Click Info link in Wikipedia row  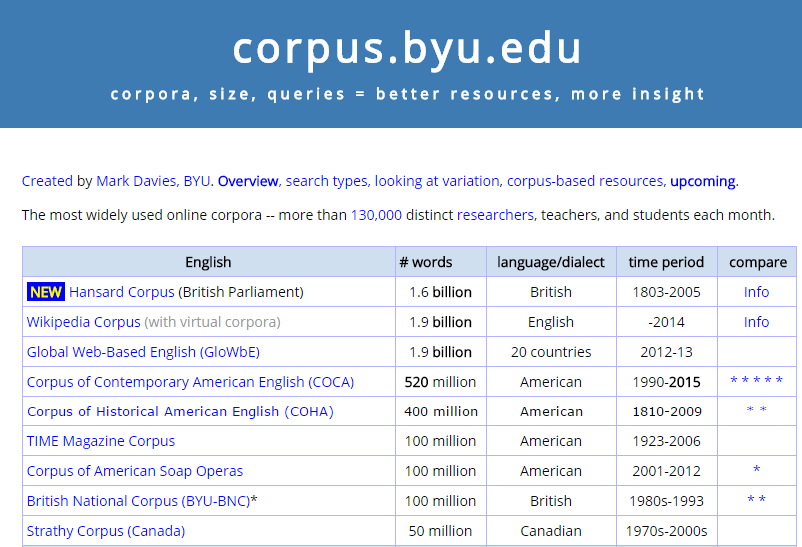[756, 322]
